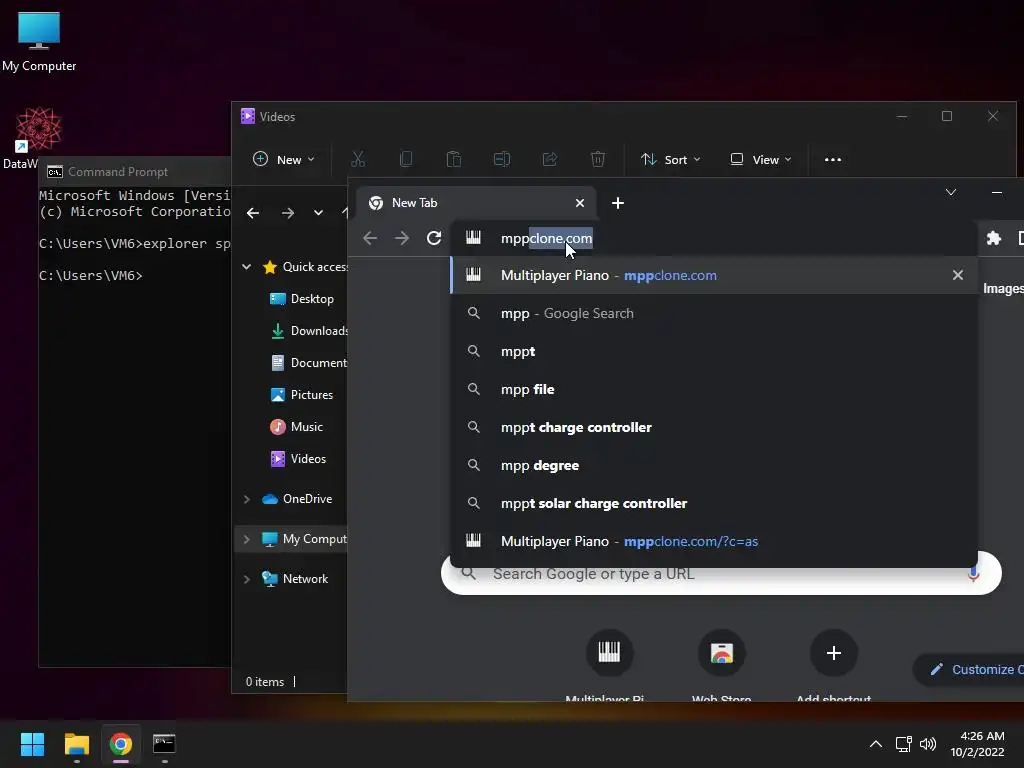The height and width of the screenshot is (768, 1024).
Task: Choose the mppclone.com/?c=as suggestion
Action: 714,541
